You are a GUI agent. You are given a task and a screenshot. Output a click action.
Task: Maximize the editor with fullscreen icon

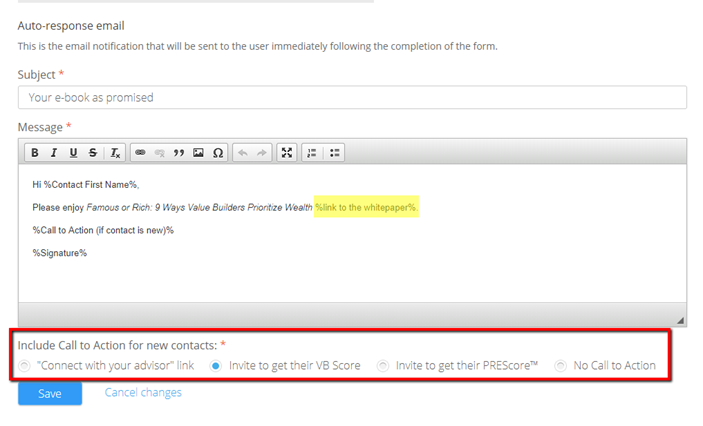287,153
